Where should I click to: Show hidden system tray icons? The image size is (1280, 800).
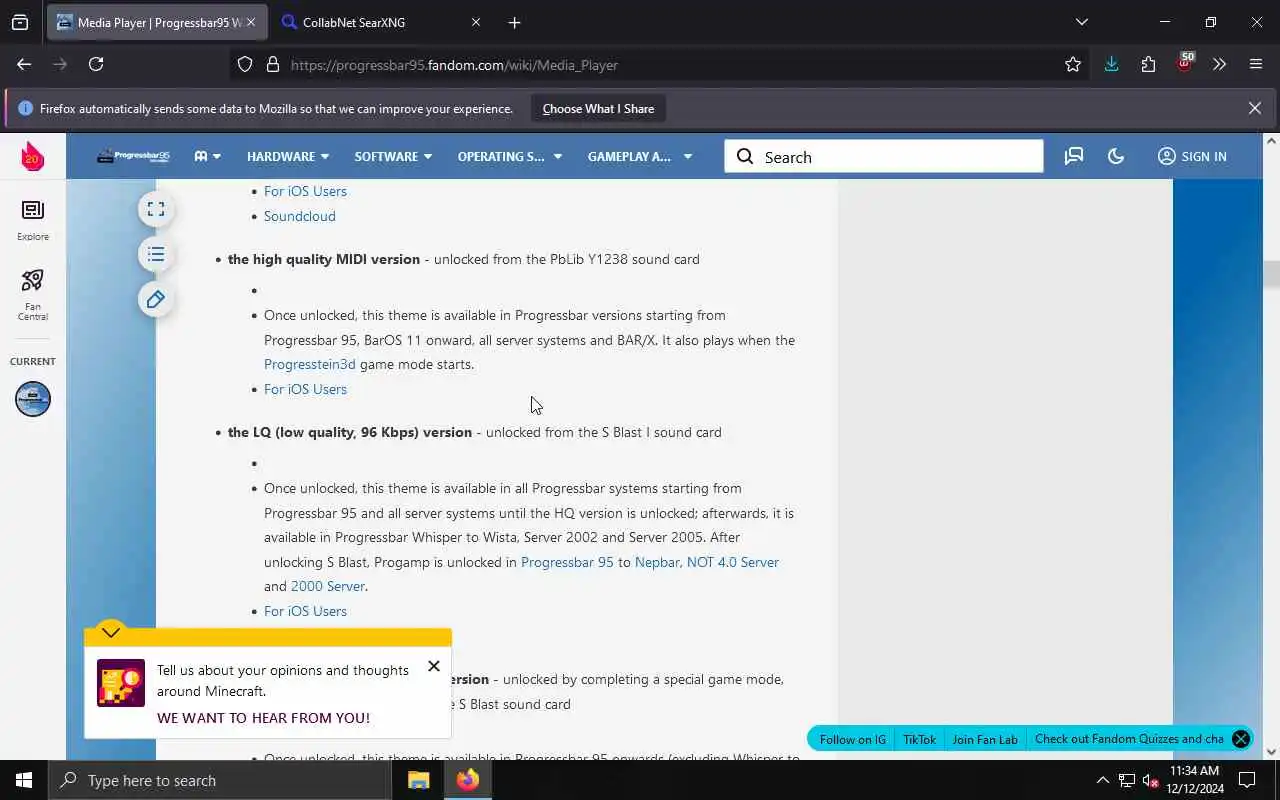coord(1103,780)
